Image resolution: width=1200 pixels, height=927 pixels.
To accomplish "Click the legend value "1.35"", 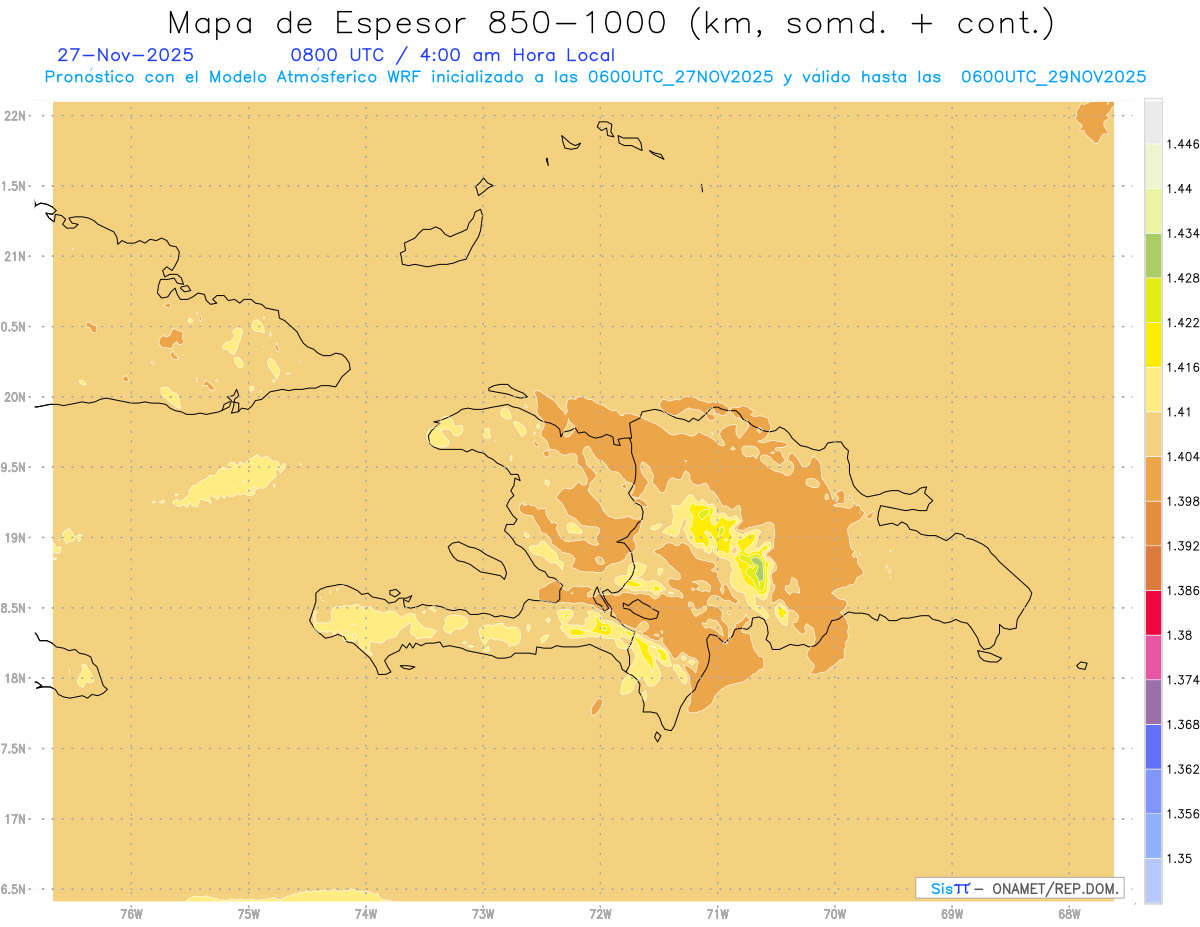I will 1179,859.
